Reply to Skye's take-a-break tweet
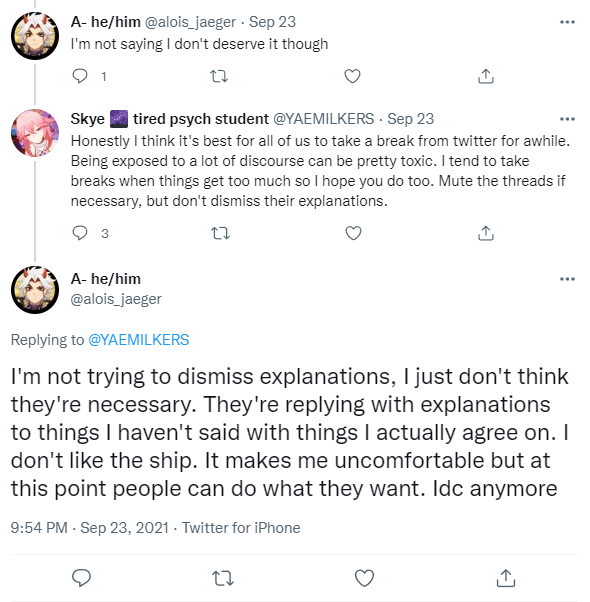The width and height of the screenshot is (590, 602). pyautogui.click(x=80, y=233)
